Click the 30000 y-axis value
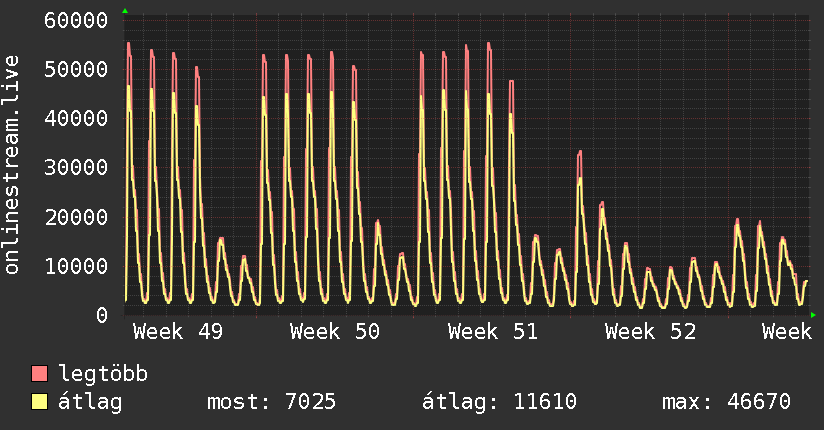Image resolution: width=824 pixels, height=430 pixels. point(78,167)
